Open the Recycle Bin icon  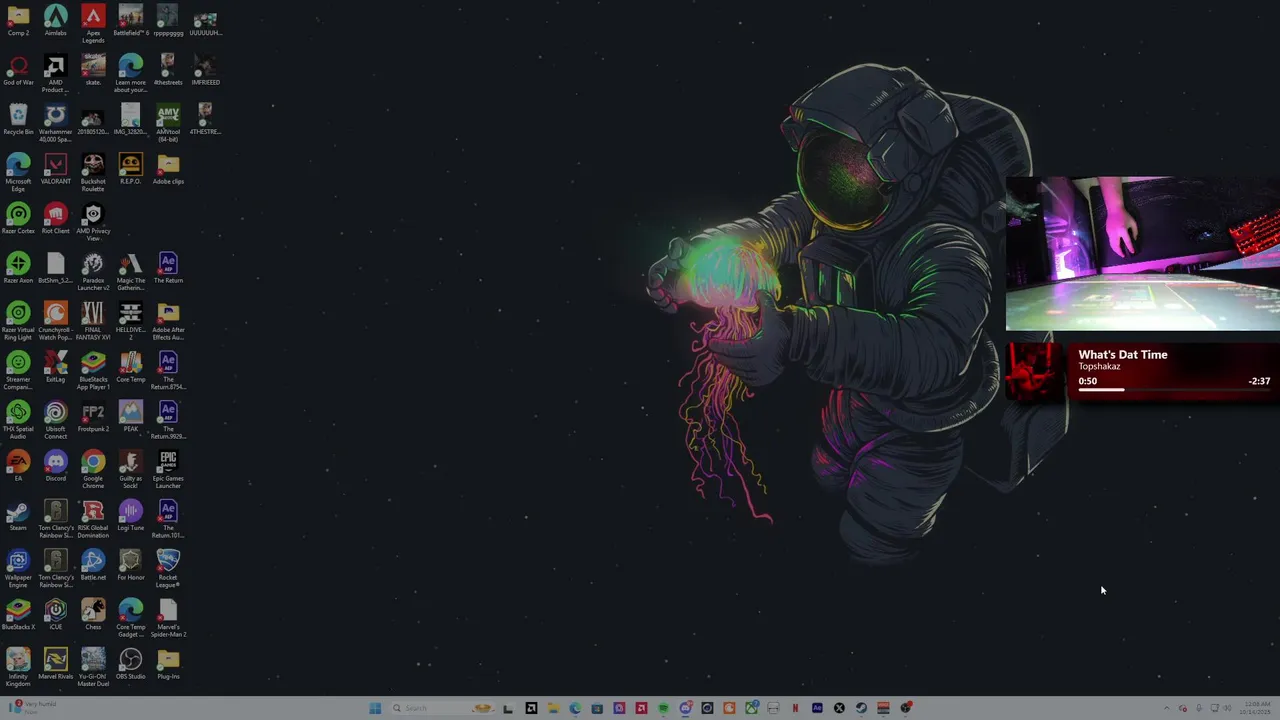click(x=18, y=120)
